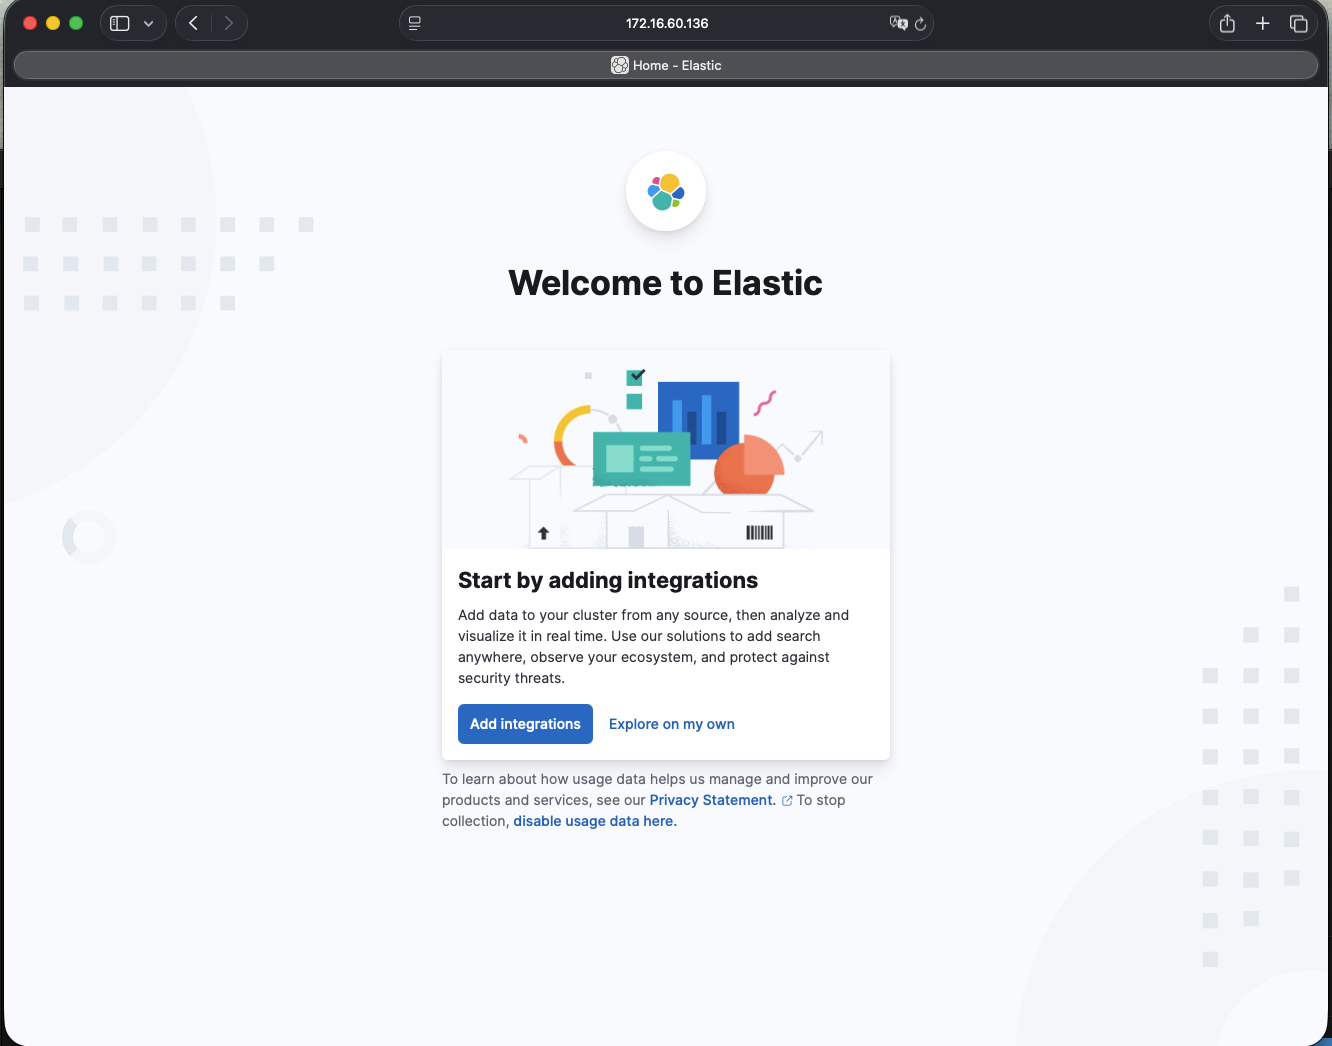The height and width of the screenshot is (1046, 1332).
Task: Select the Home - Elastic tab
Action: [x=666, y=65]
